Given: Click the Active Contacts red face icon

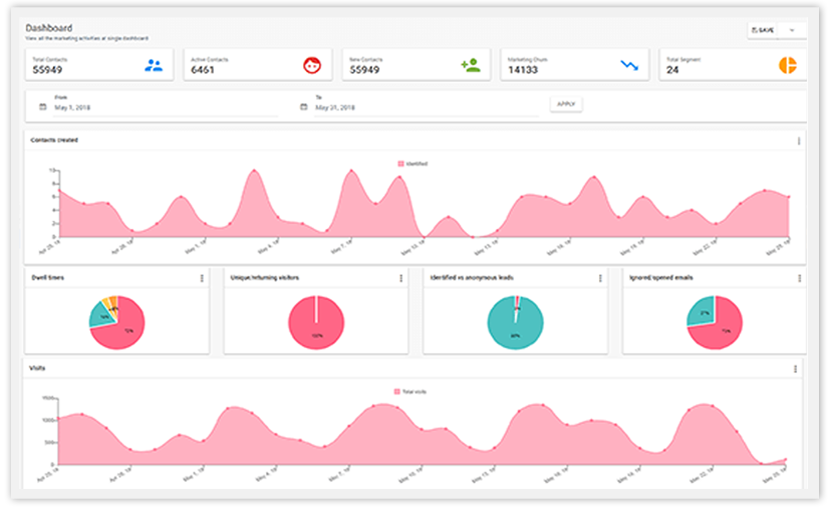Looking at the screenshot, I should click(x=312, y=65).
